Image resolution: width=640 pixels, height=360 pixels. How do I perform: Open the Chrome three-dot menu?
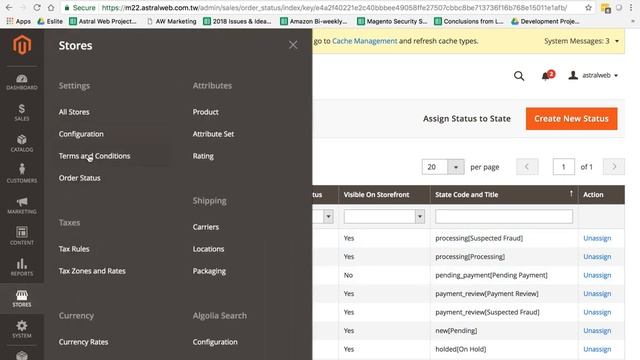coord(631,7)
